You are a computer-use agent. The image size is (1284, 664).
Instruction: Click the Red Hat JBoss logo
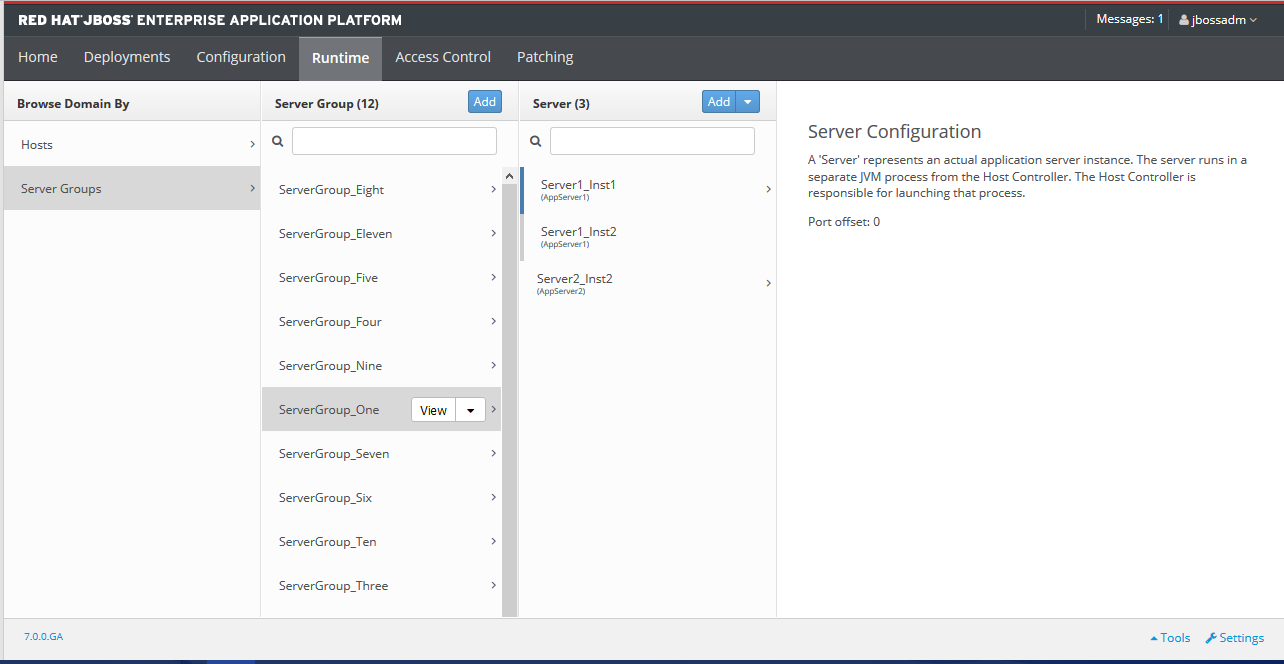point(210,20)
